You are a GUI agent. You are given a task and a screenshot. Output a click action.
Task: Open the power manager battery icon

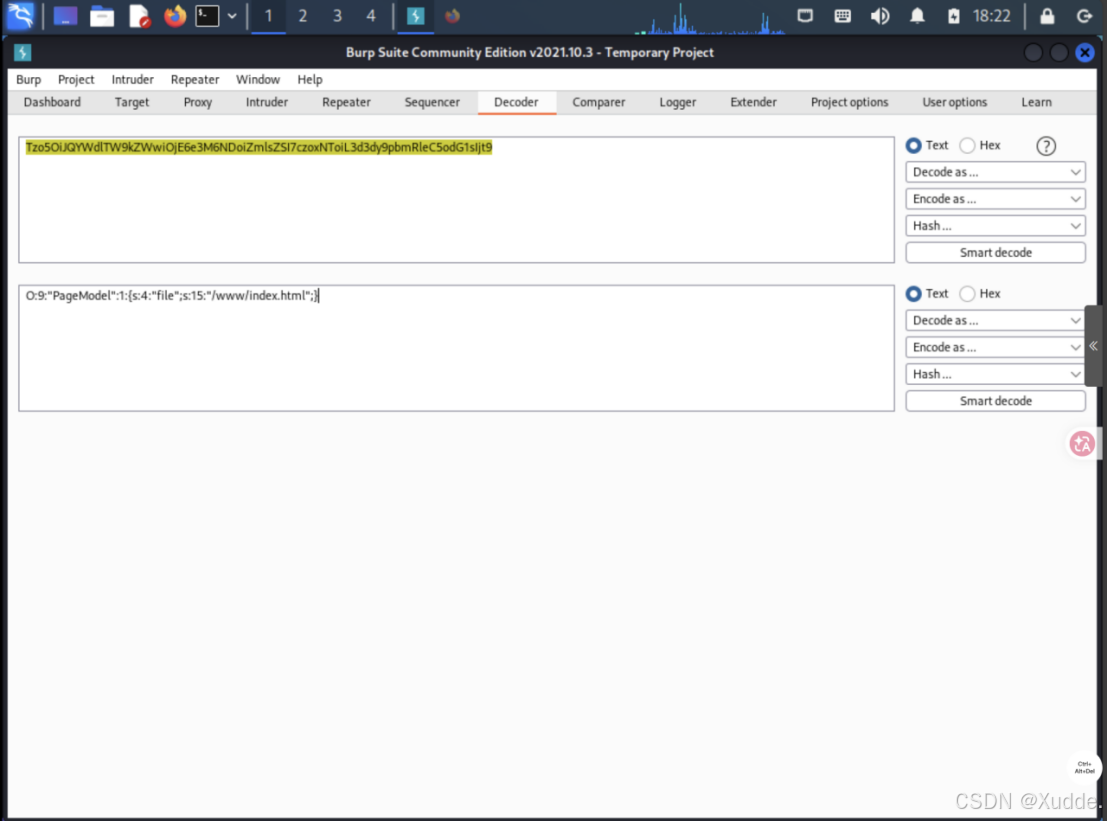coord(953,16)
